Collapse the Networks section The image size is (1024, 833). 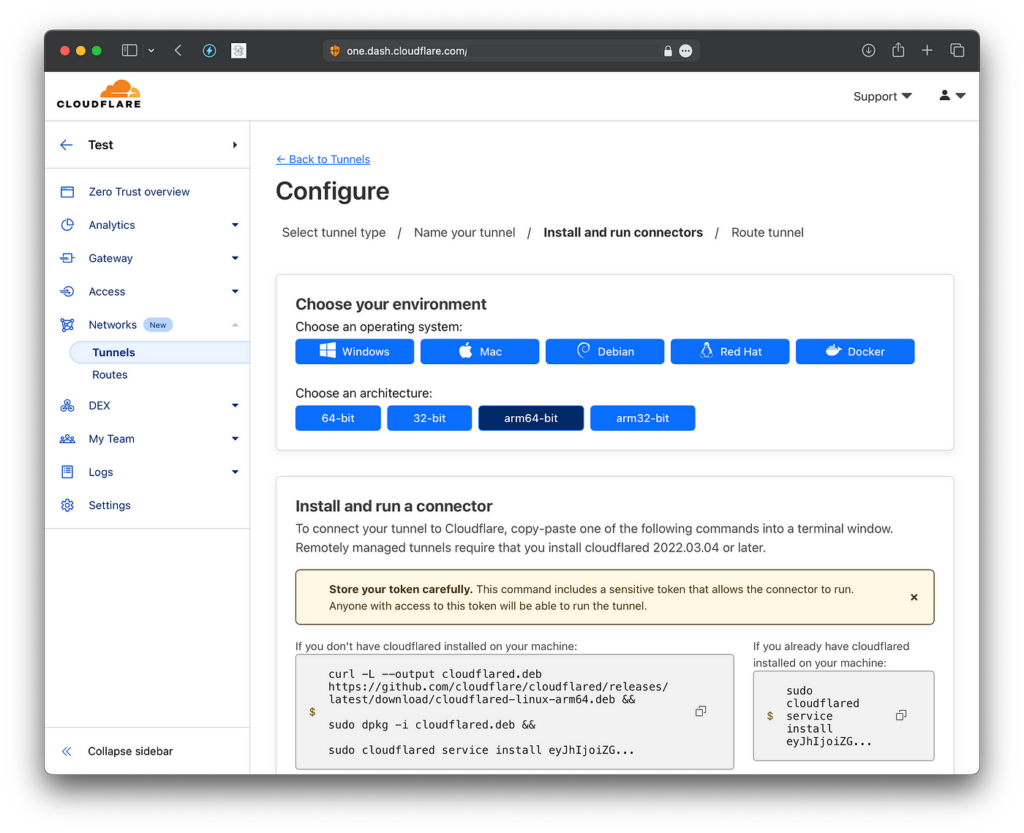[234, 324]
